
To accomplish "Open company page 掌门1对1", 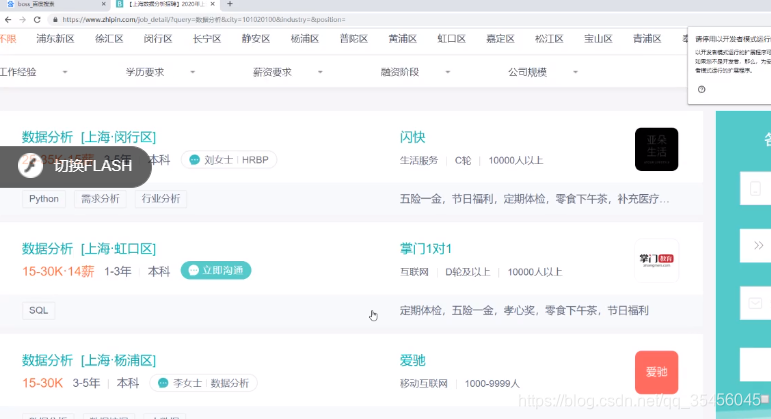I will (425, 249).
